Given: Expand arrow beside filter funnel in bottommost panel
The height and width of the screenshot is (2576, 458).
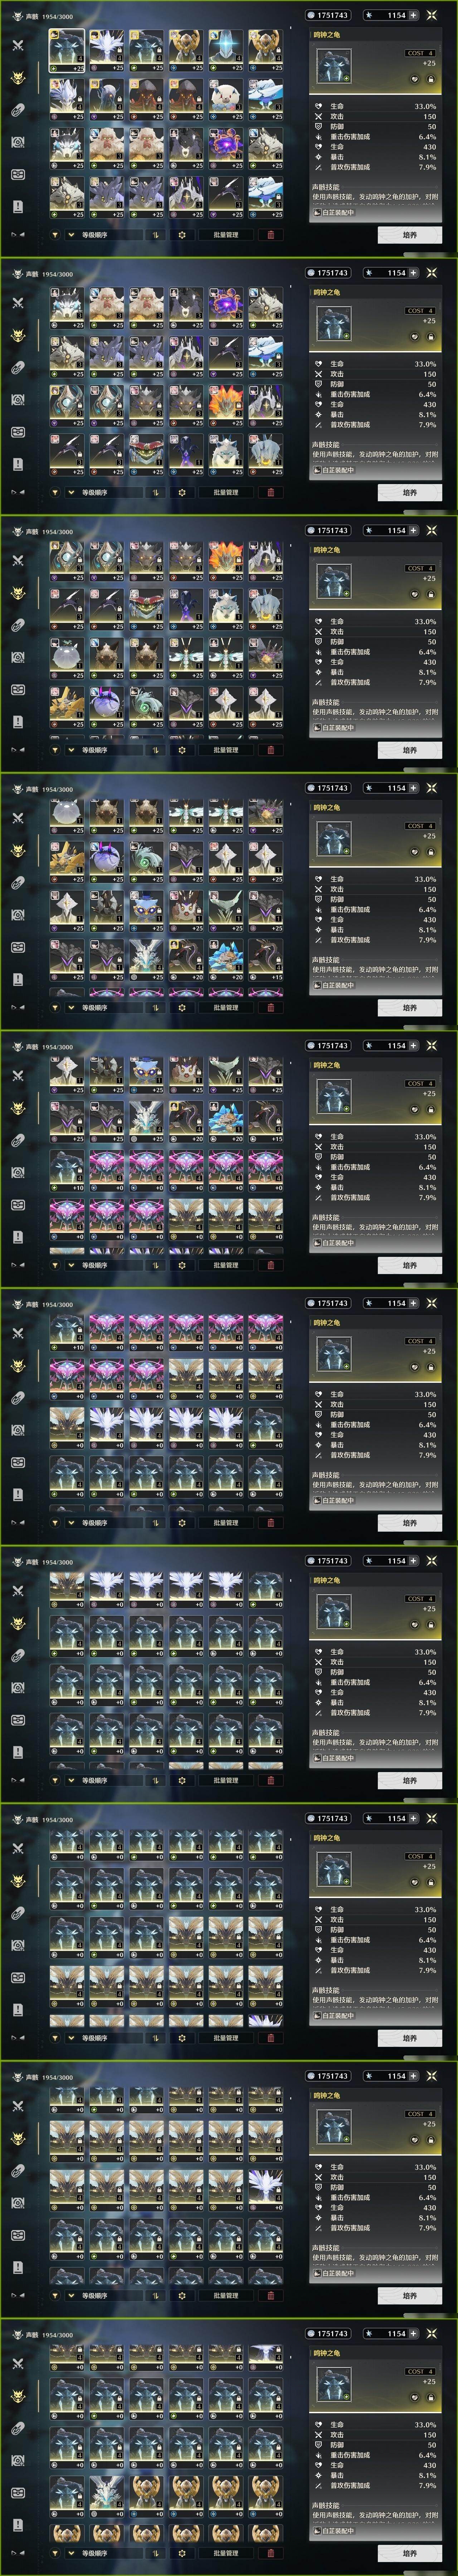Looking at the screenshot, I should [x=71, y=2553].
